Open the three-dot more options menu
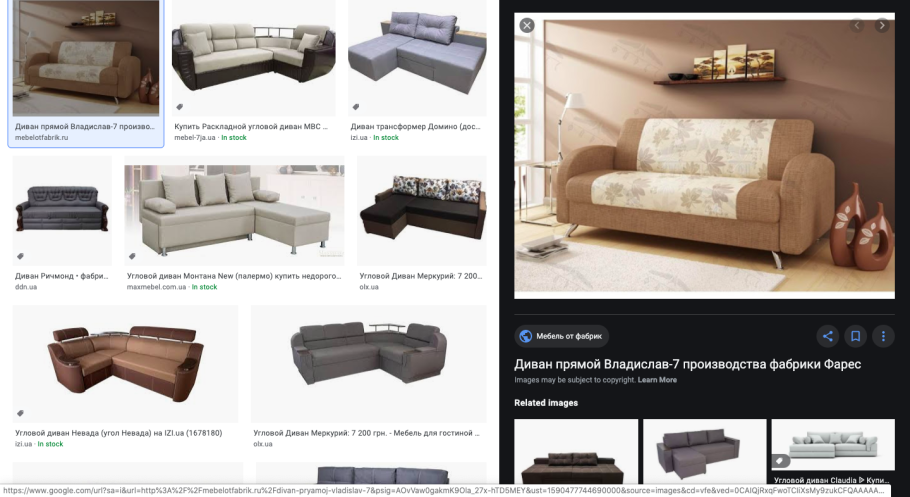910x497 pixels. [x=883, y=336]
